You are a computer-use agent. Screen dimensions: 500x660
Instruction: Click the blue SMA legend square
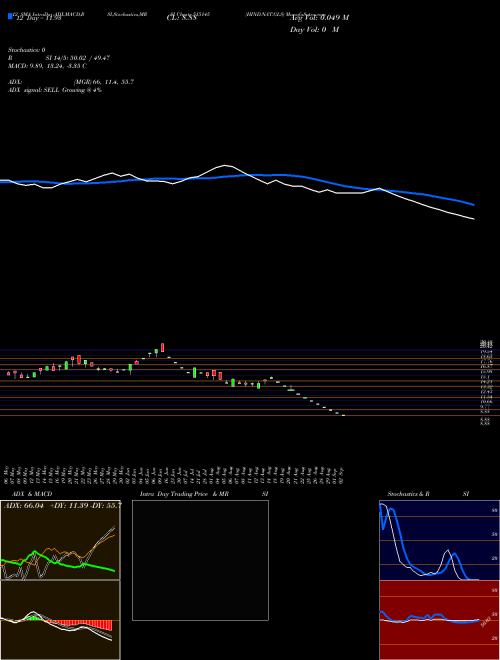point(10,16)
